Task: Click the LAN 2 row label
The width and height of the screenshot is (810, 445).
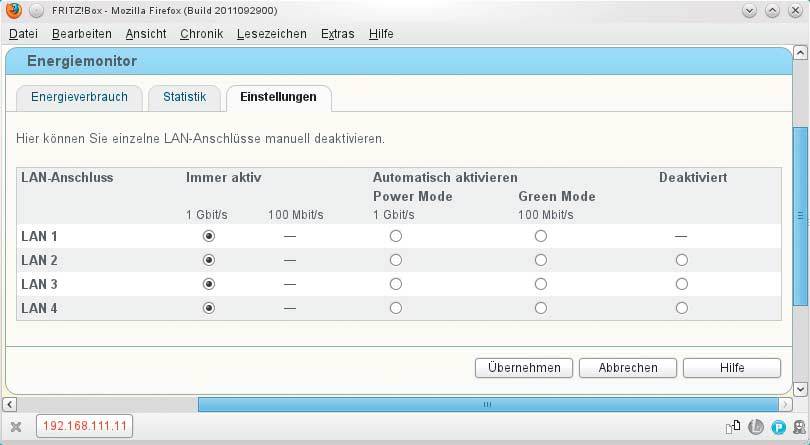Action: click(x=39, y=260)
